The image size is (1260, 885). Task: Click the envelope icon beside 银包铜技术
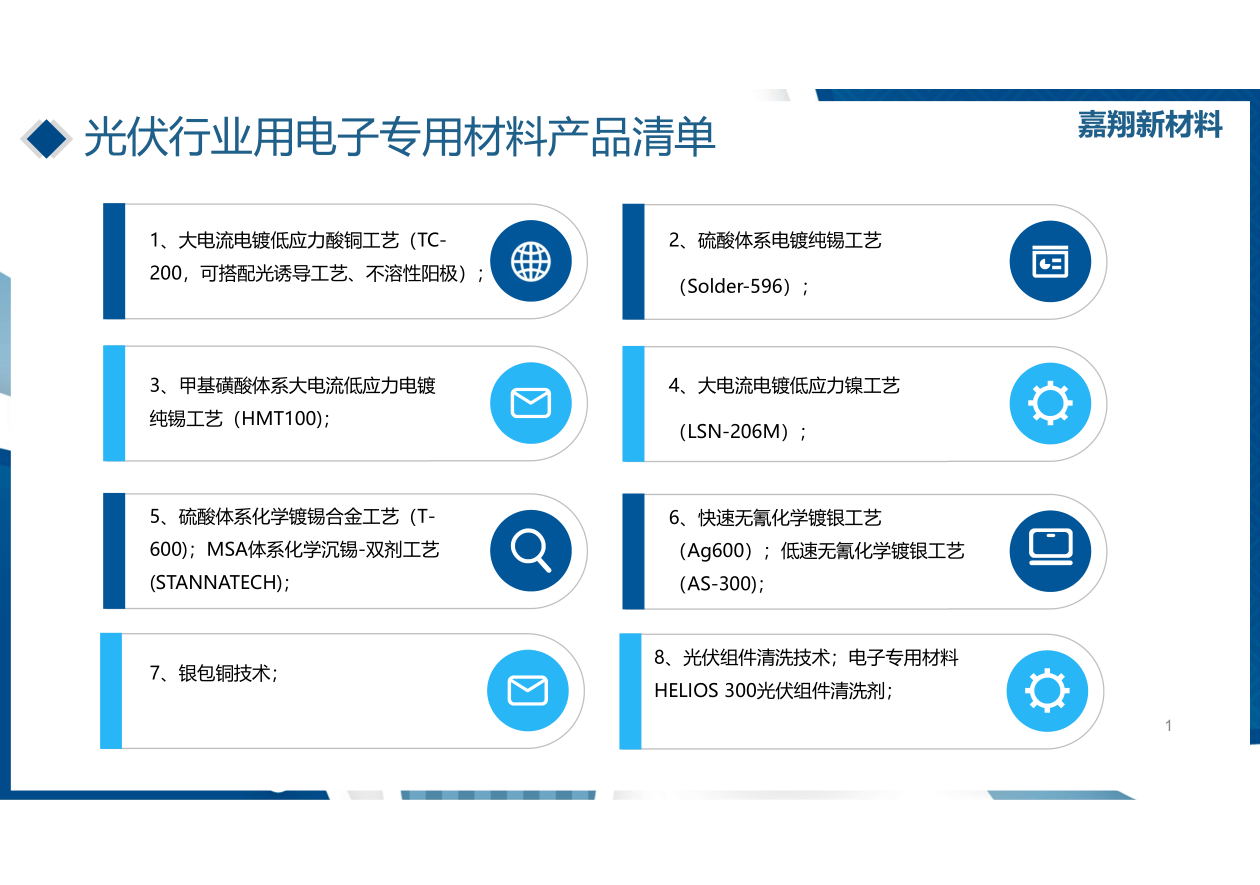pyautogui.click(x=527, y=691)
